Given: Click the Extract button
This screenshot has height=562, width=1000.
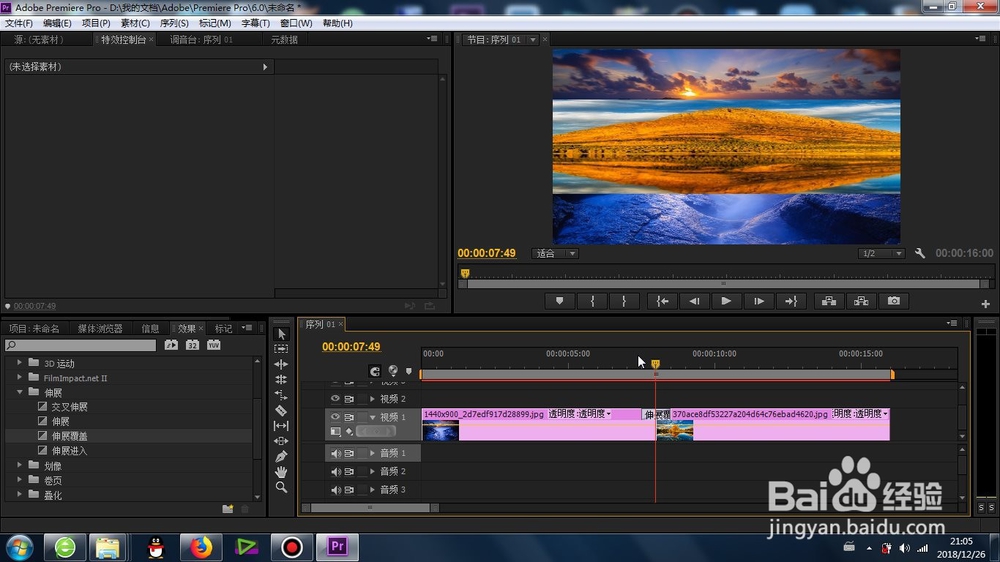Looking at the screenshot, I should tap(861, 301).
